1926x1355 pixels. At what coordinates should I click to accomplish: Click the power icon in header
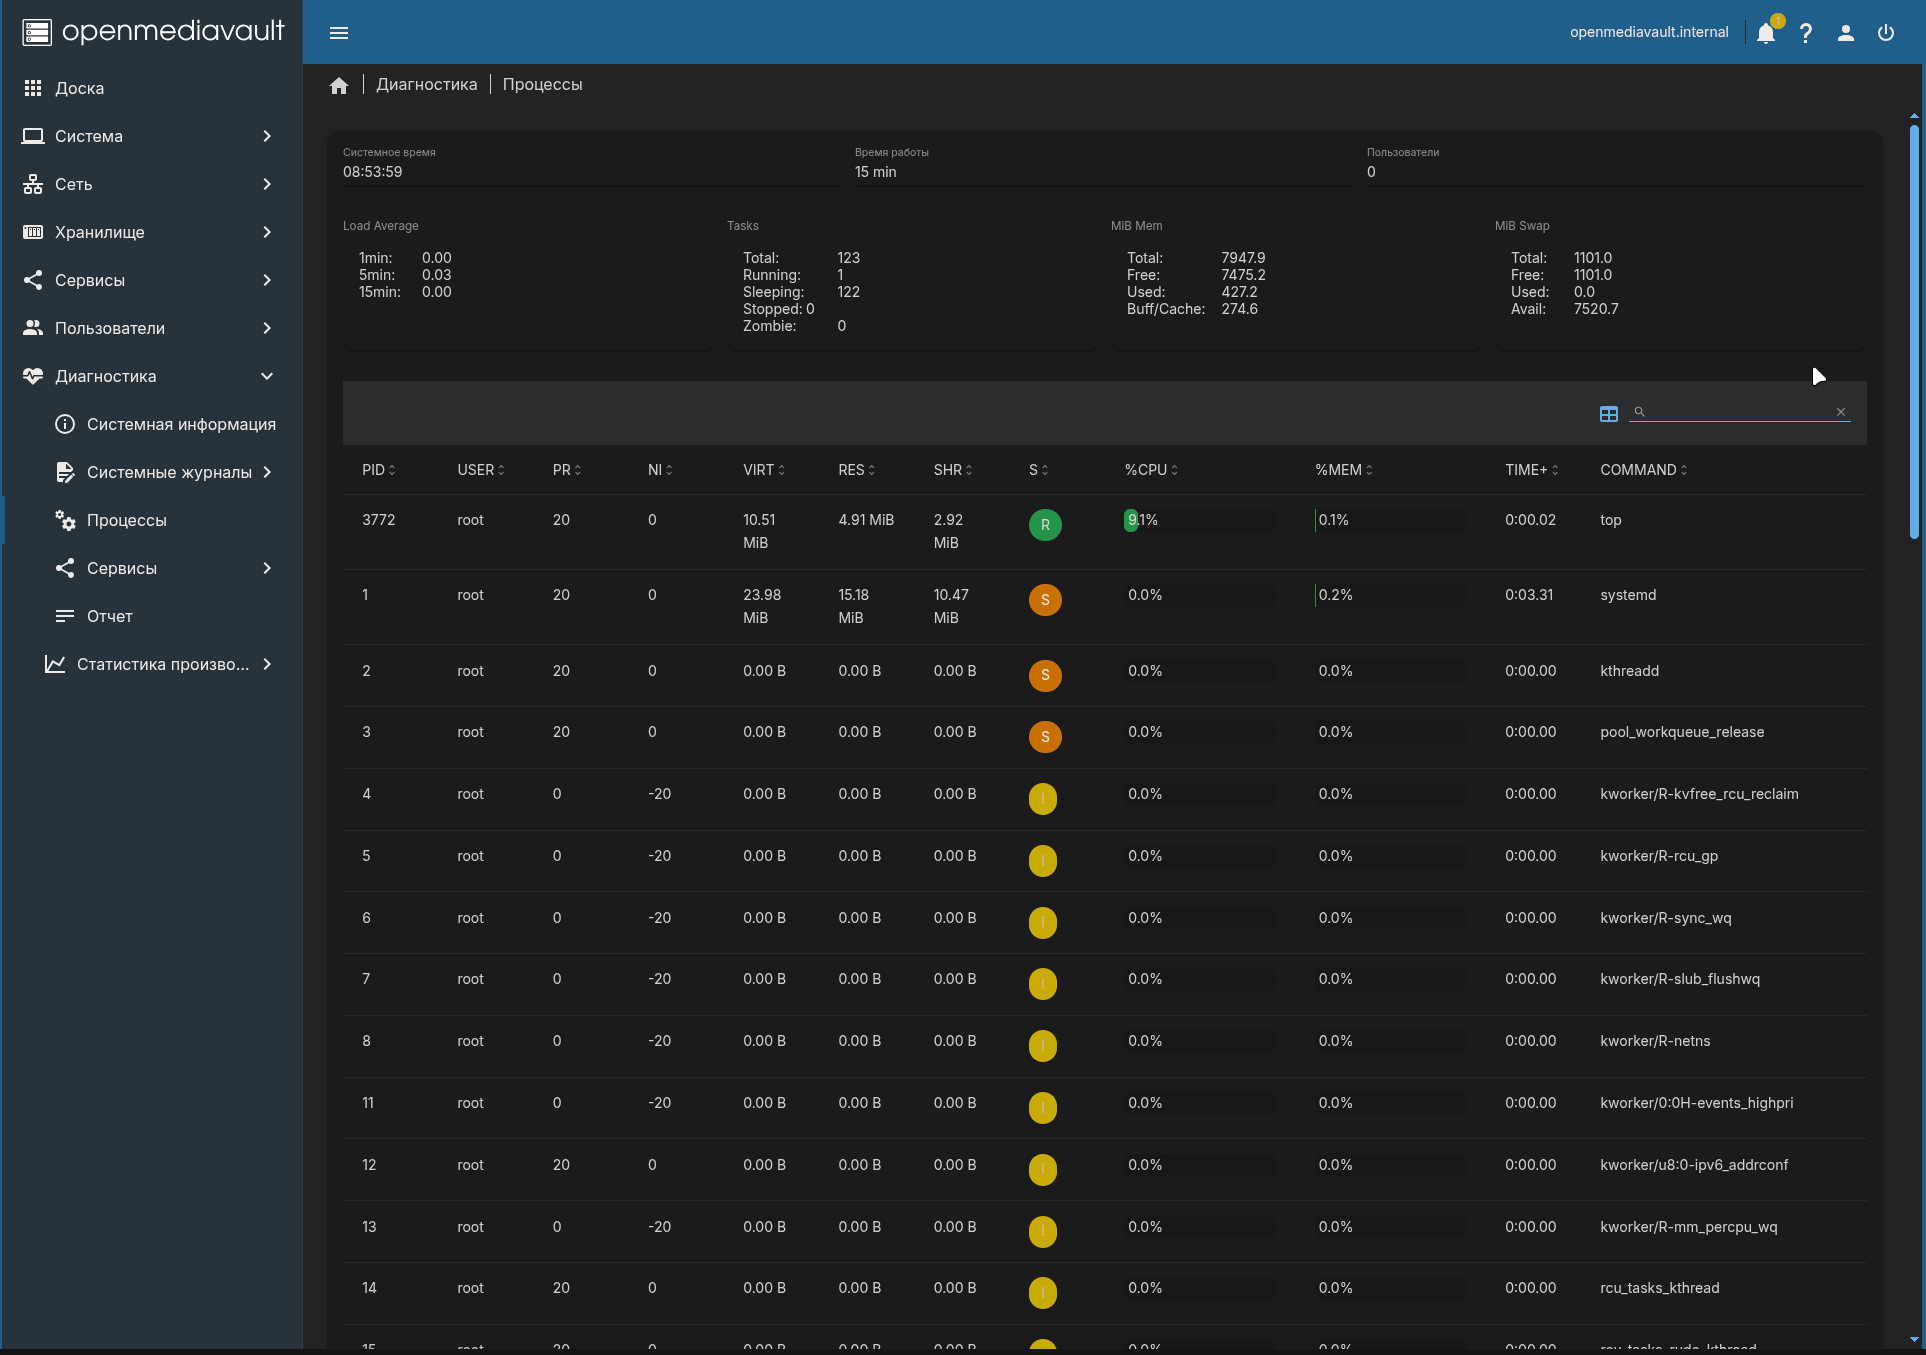[x=1886, y=33]
